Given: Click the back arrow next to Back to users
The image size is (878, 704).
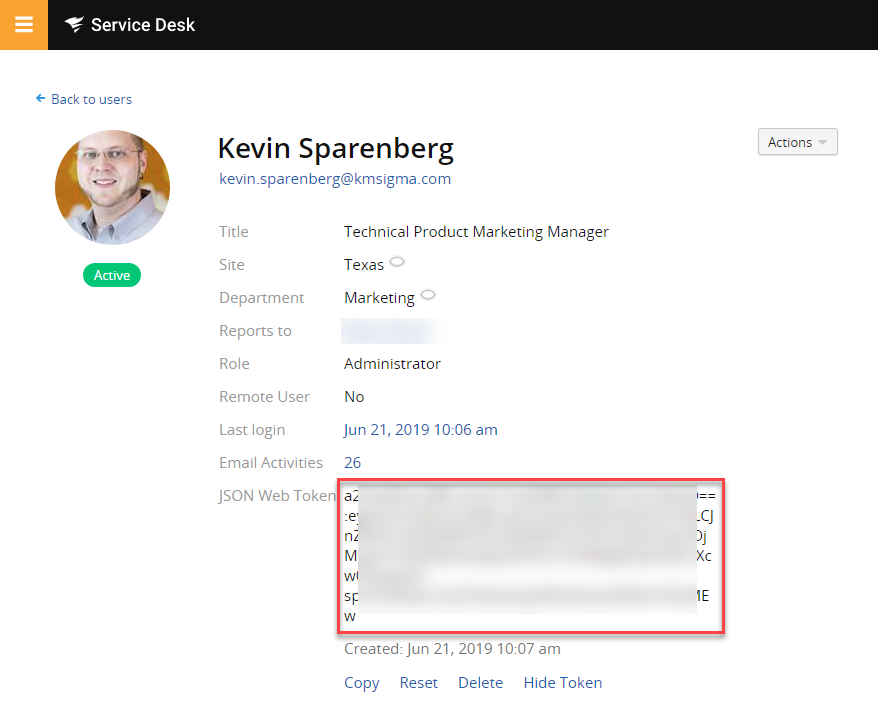Looking at the screenshot, I should coord(40,99).
